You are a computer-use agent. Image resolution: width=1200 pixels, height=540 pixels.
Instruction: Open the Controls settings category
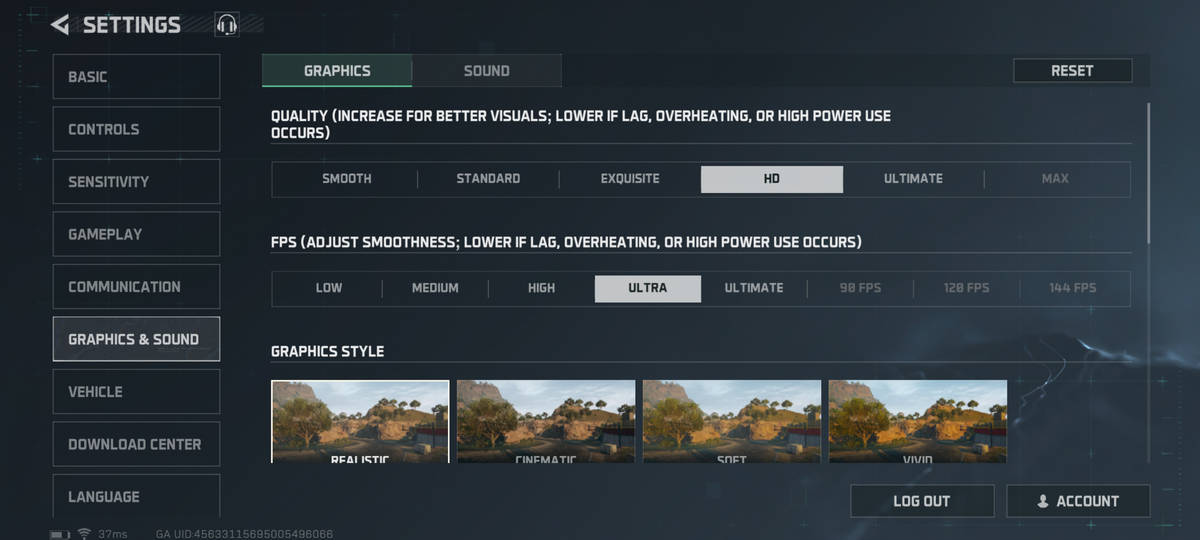click(136, 129)
